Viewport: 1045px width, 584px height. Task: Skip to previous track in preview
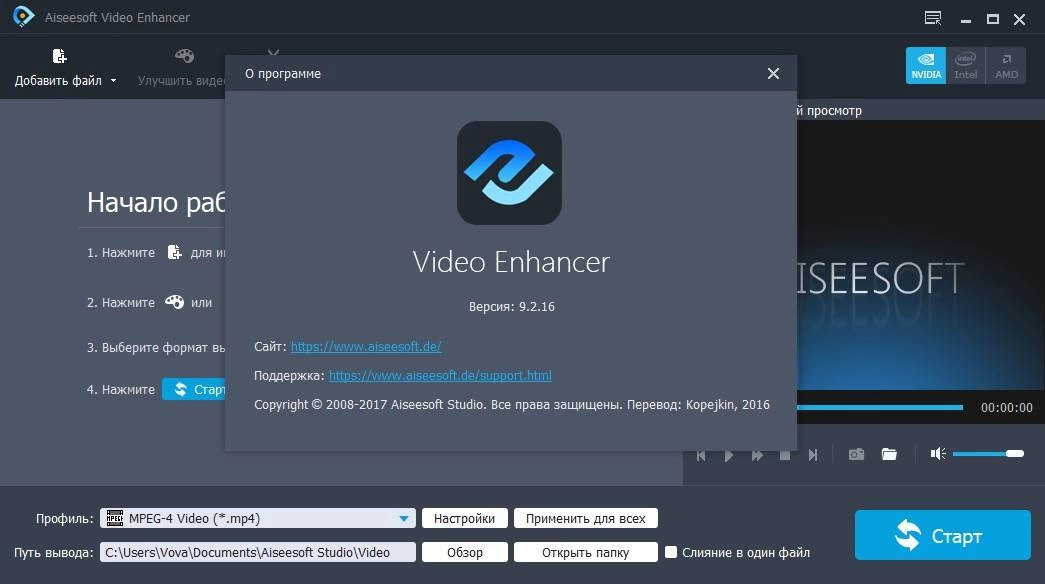pyautogui.click(x=701, y=455)
